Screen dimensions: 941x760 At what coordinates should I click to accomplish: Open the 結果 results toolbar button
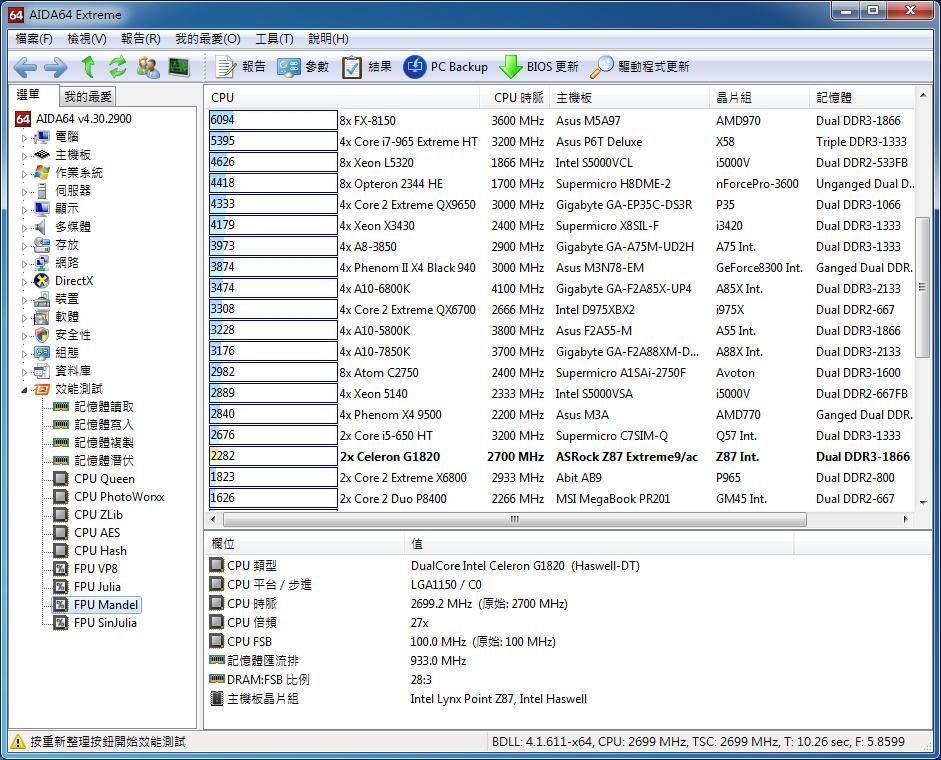366,67
